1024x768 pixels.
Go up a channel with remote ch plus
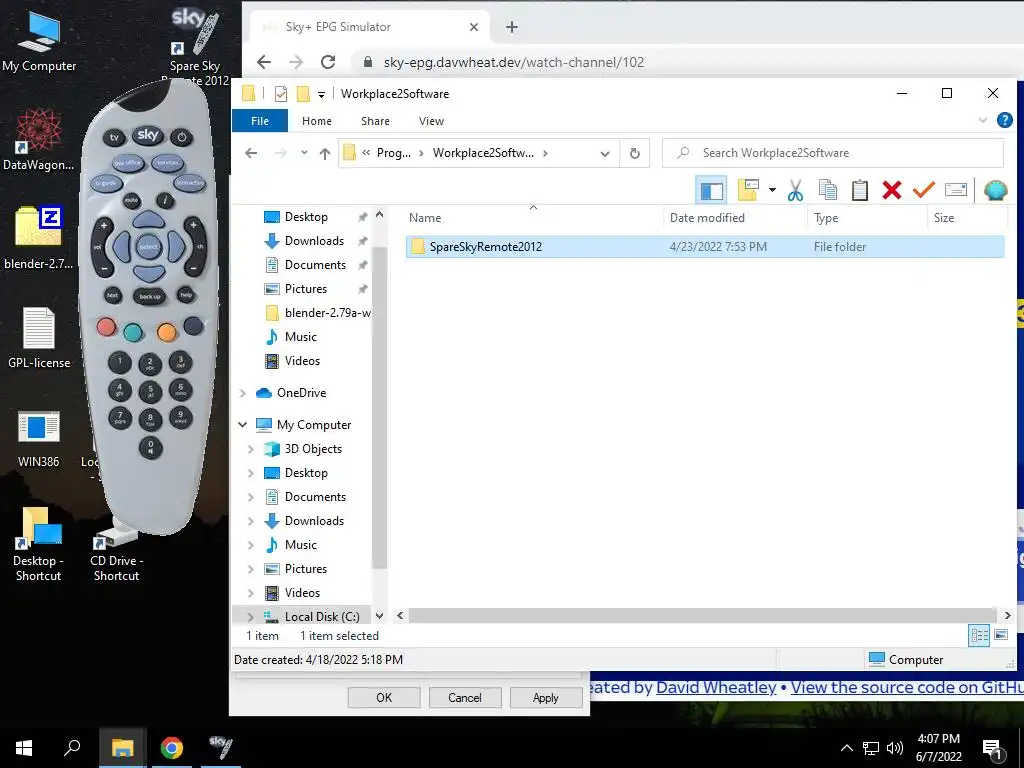[x=193, y=226]
